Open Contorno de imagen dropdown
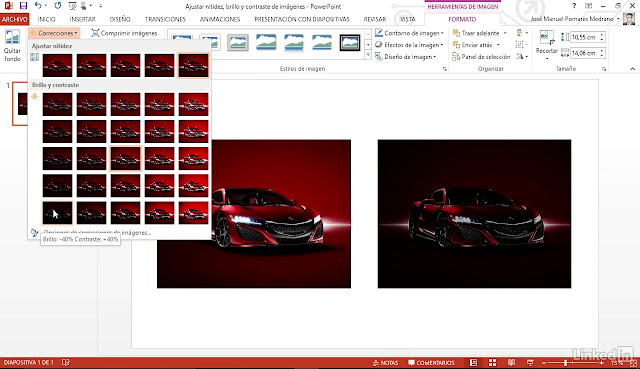Image resolution: width=640 pixels, height=369 pixels. click(409, 33)
